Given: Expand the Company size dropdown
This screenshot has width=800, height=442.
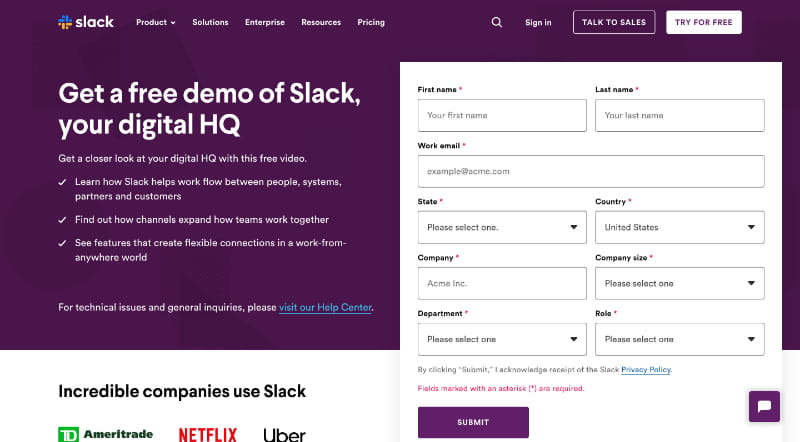Looking at the screenshot, I should [x=679, y=283].
